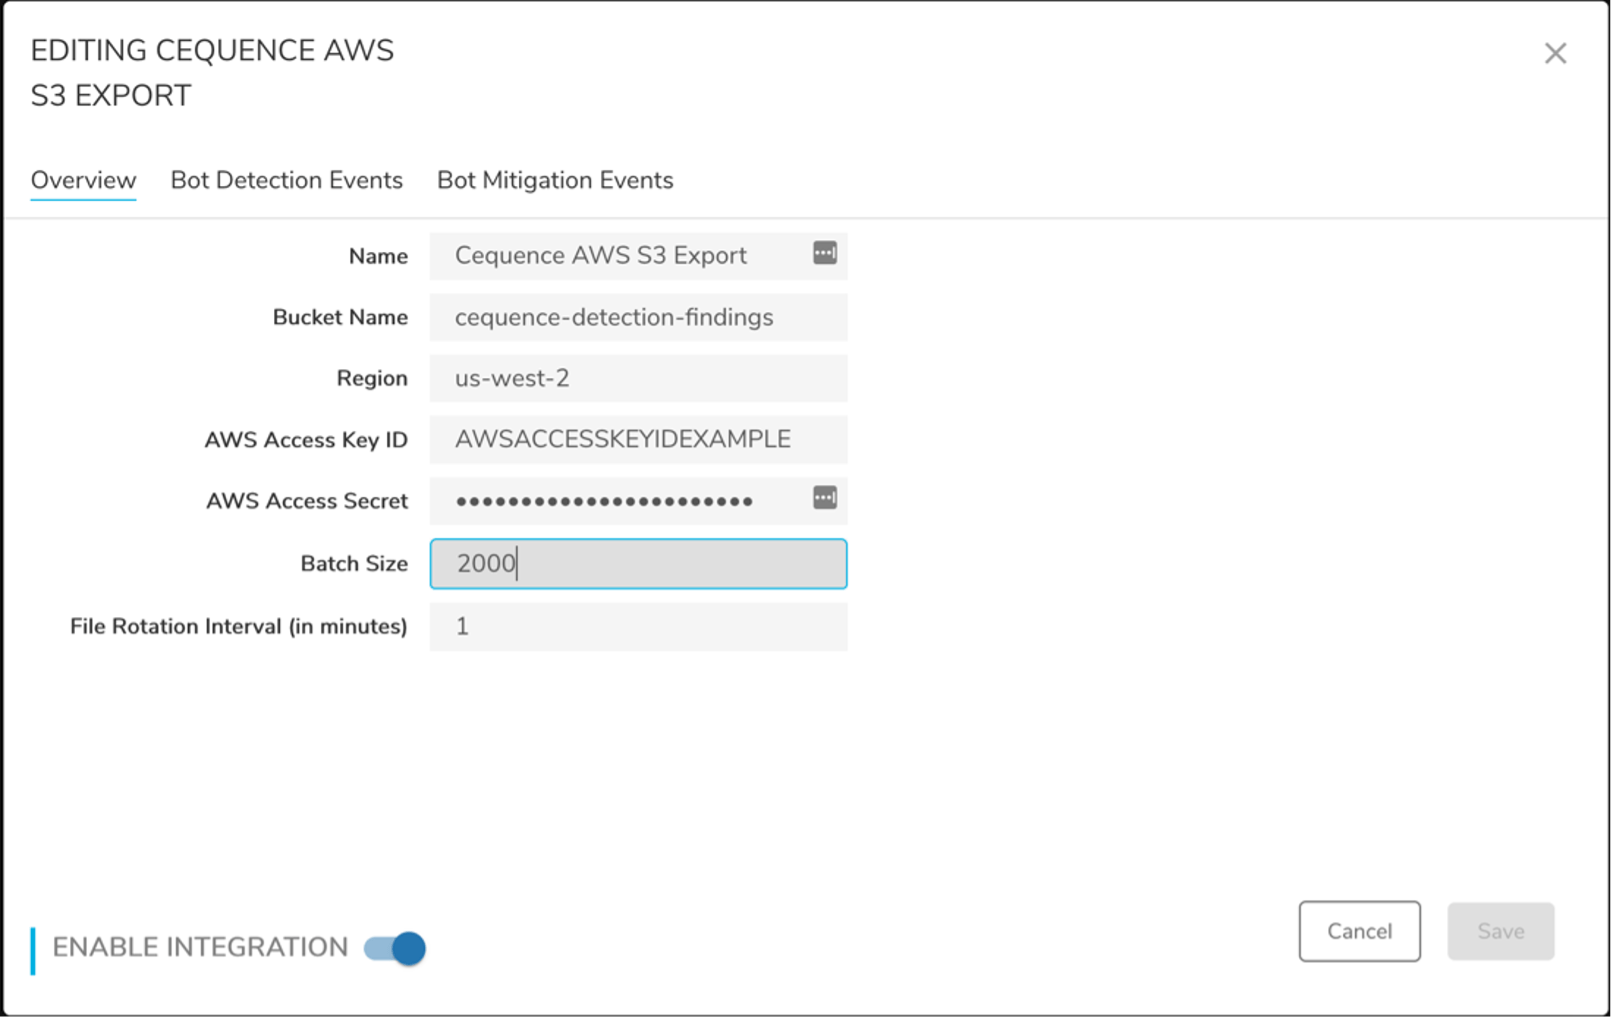
Task: Click the Batch Size field with 2000
Action: tap(638, 564)
